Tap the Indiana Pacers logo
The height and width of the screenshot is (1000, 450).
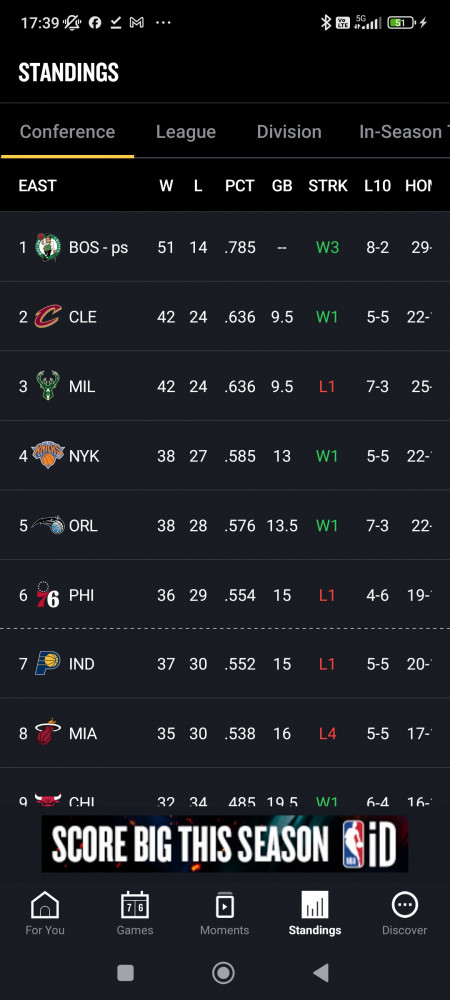coord(48,663)
